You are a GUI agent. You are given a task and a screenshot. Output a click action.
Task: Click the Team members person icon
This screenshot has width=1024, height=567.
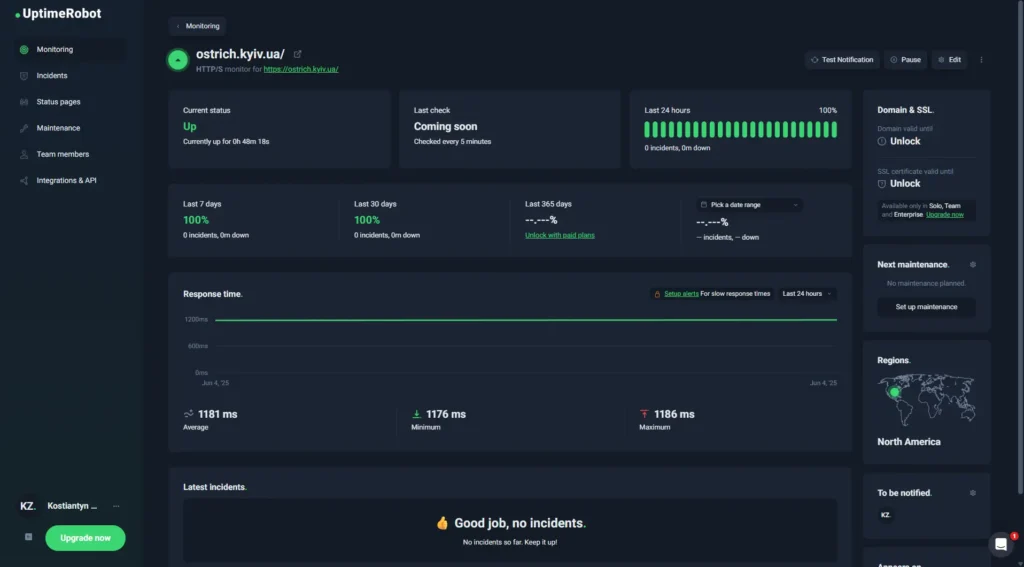click(24, 154)
